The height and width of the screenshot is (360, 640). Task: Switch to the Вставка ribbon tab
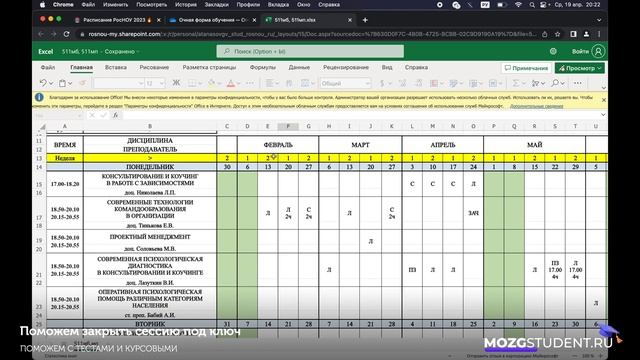(116, 67)
